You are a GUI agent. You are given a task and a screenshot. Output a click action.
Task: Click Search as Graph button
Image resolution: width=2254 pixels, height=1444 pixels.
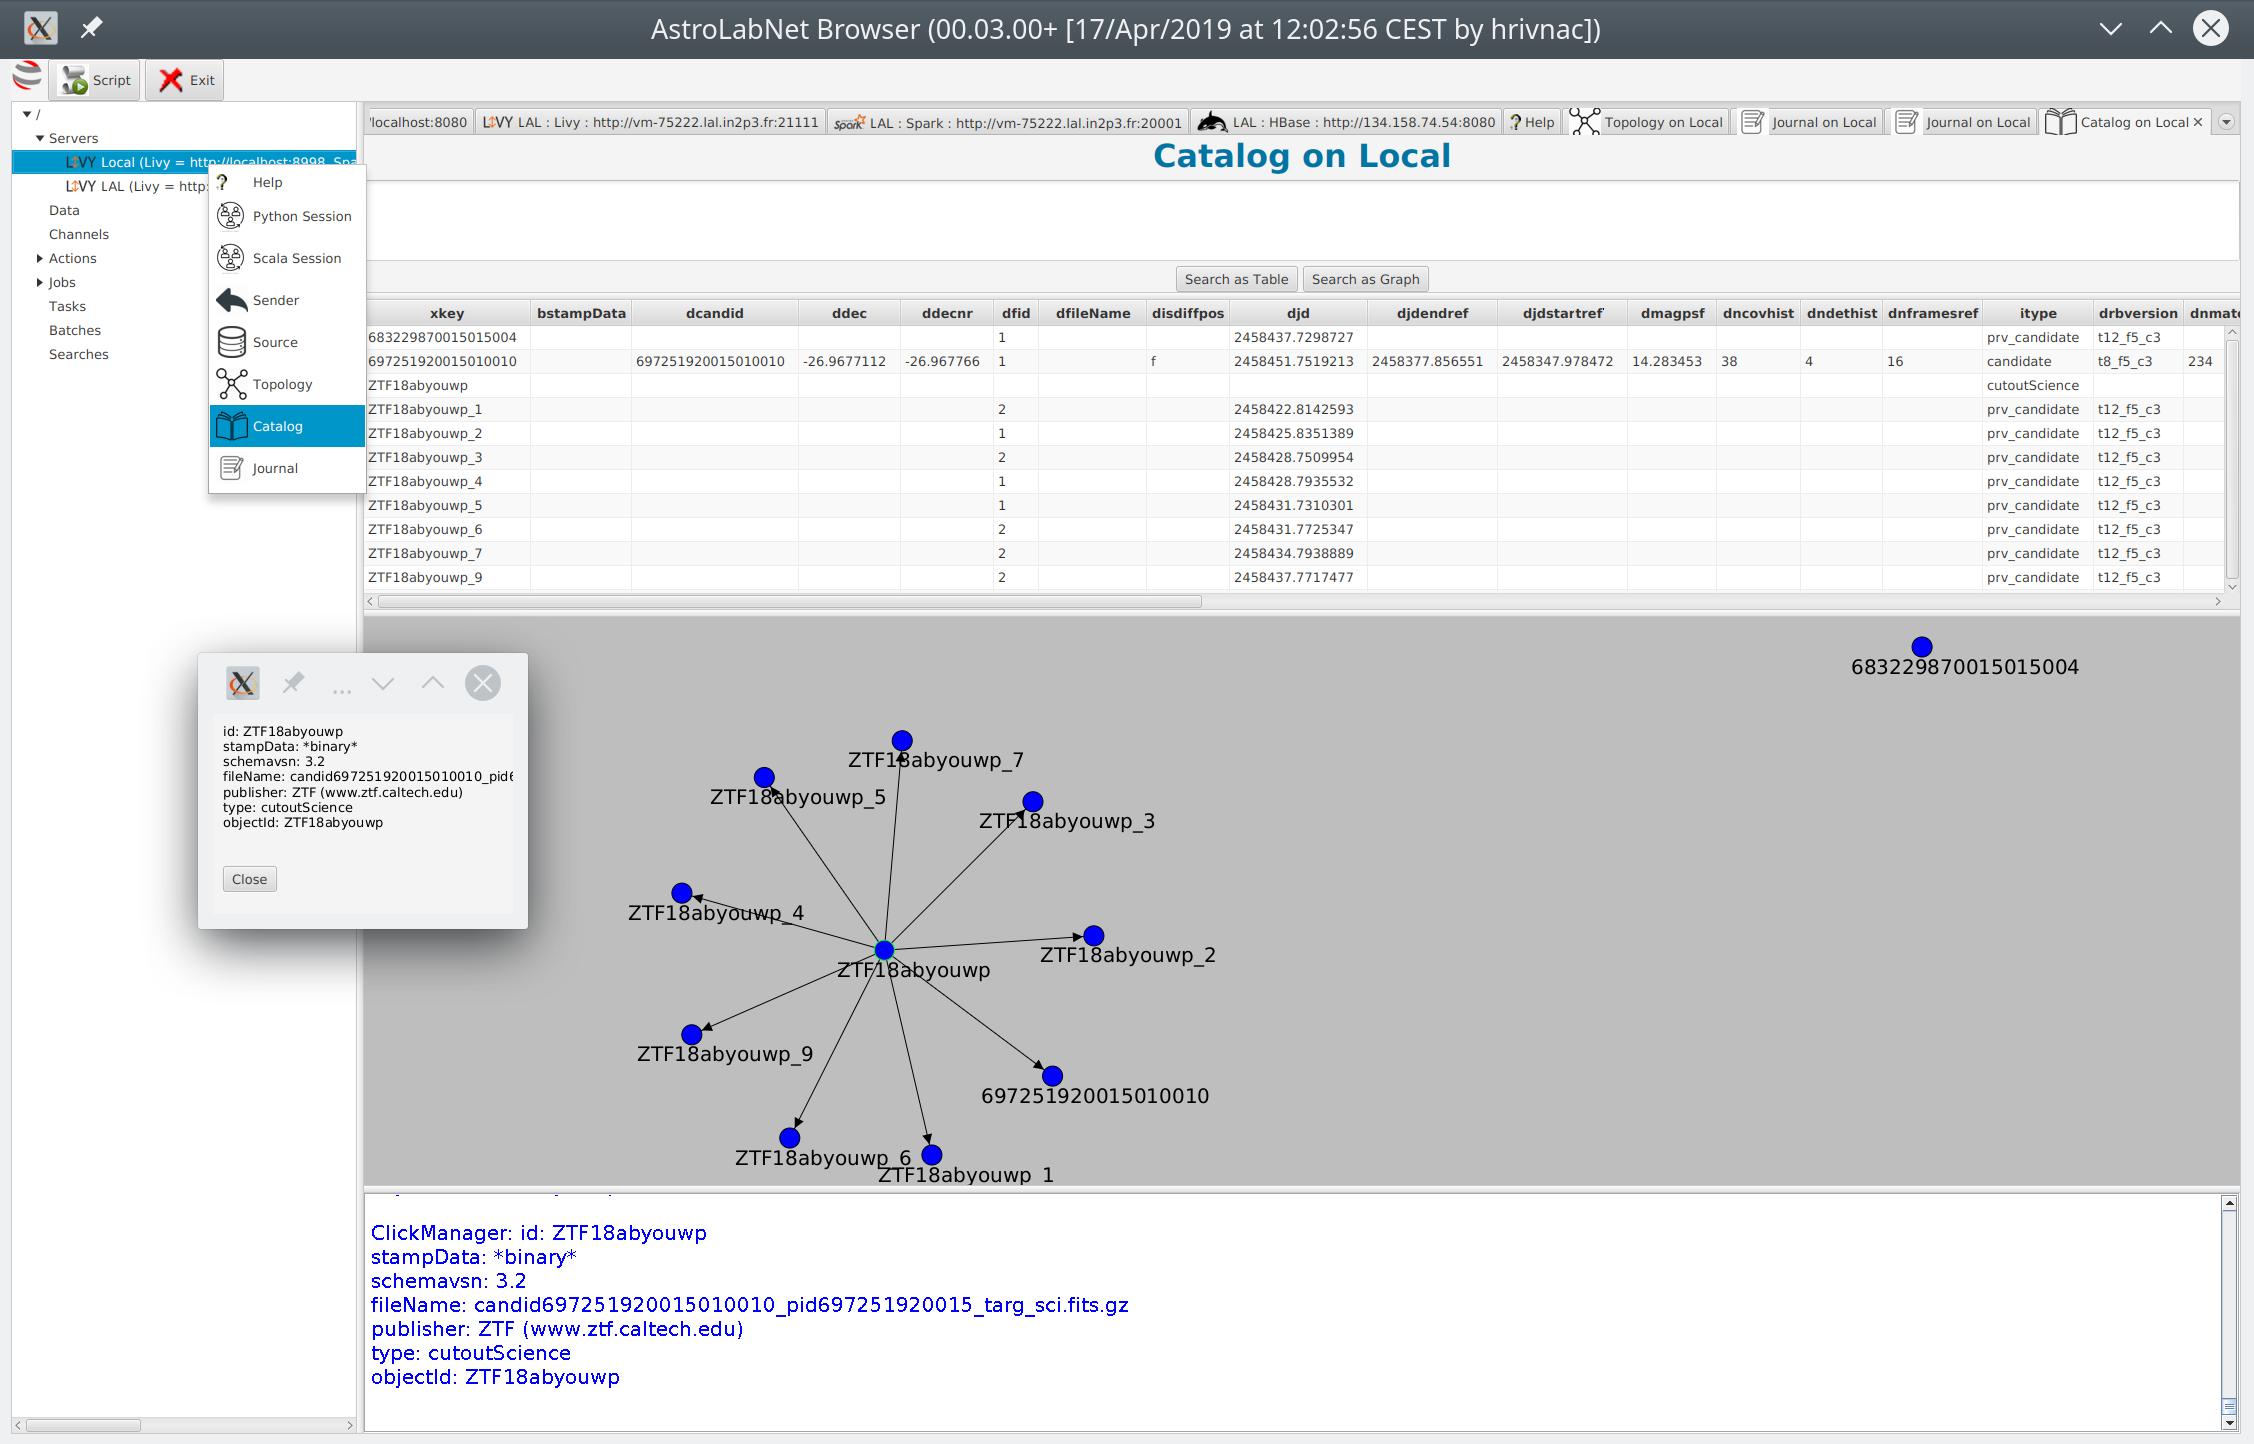click(1365, 279)
